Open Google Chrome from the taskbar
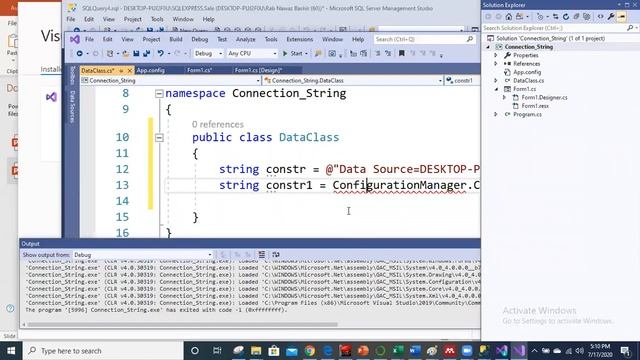Screen dimensions: 640x360 (309, 351)
